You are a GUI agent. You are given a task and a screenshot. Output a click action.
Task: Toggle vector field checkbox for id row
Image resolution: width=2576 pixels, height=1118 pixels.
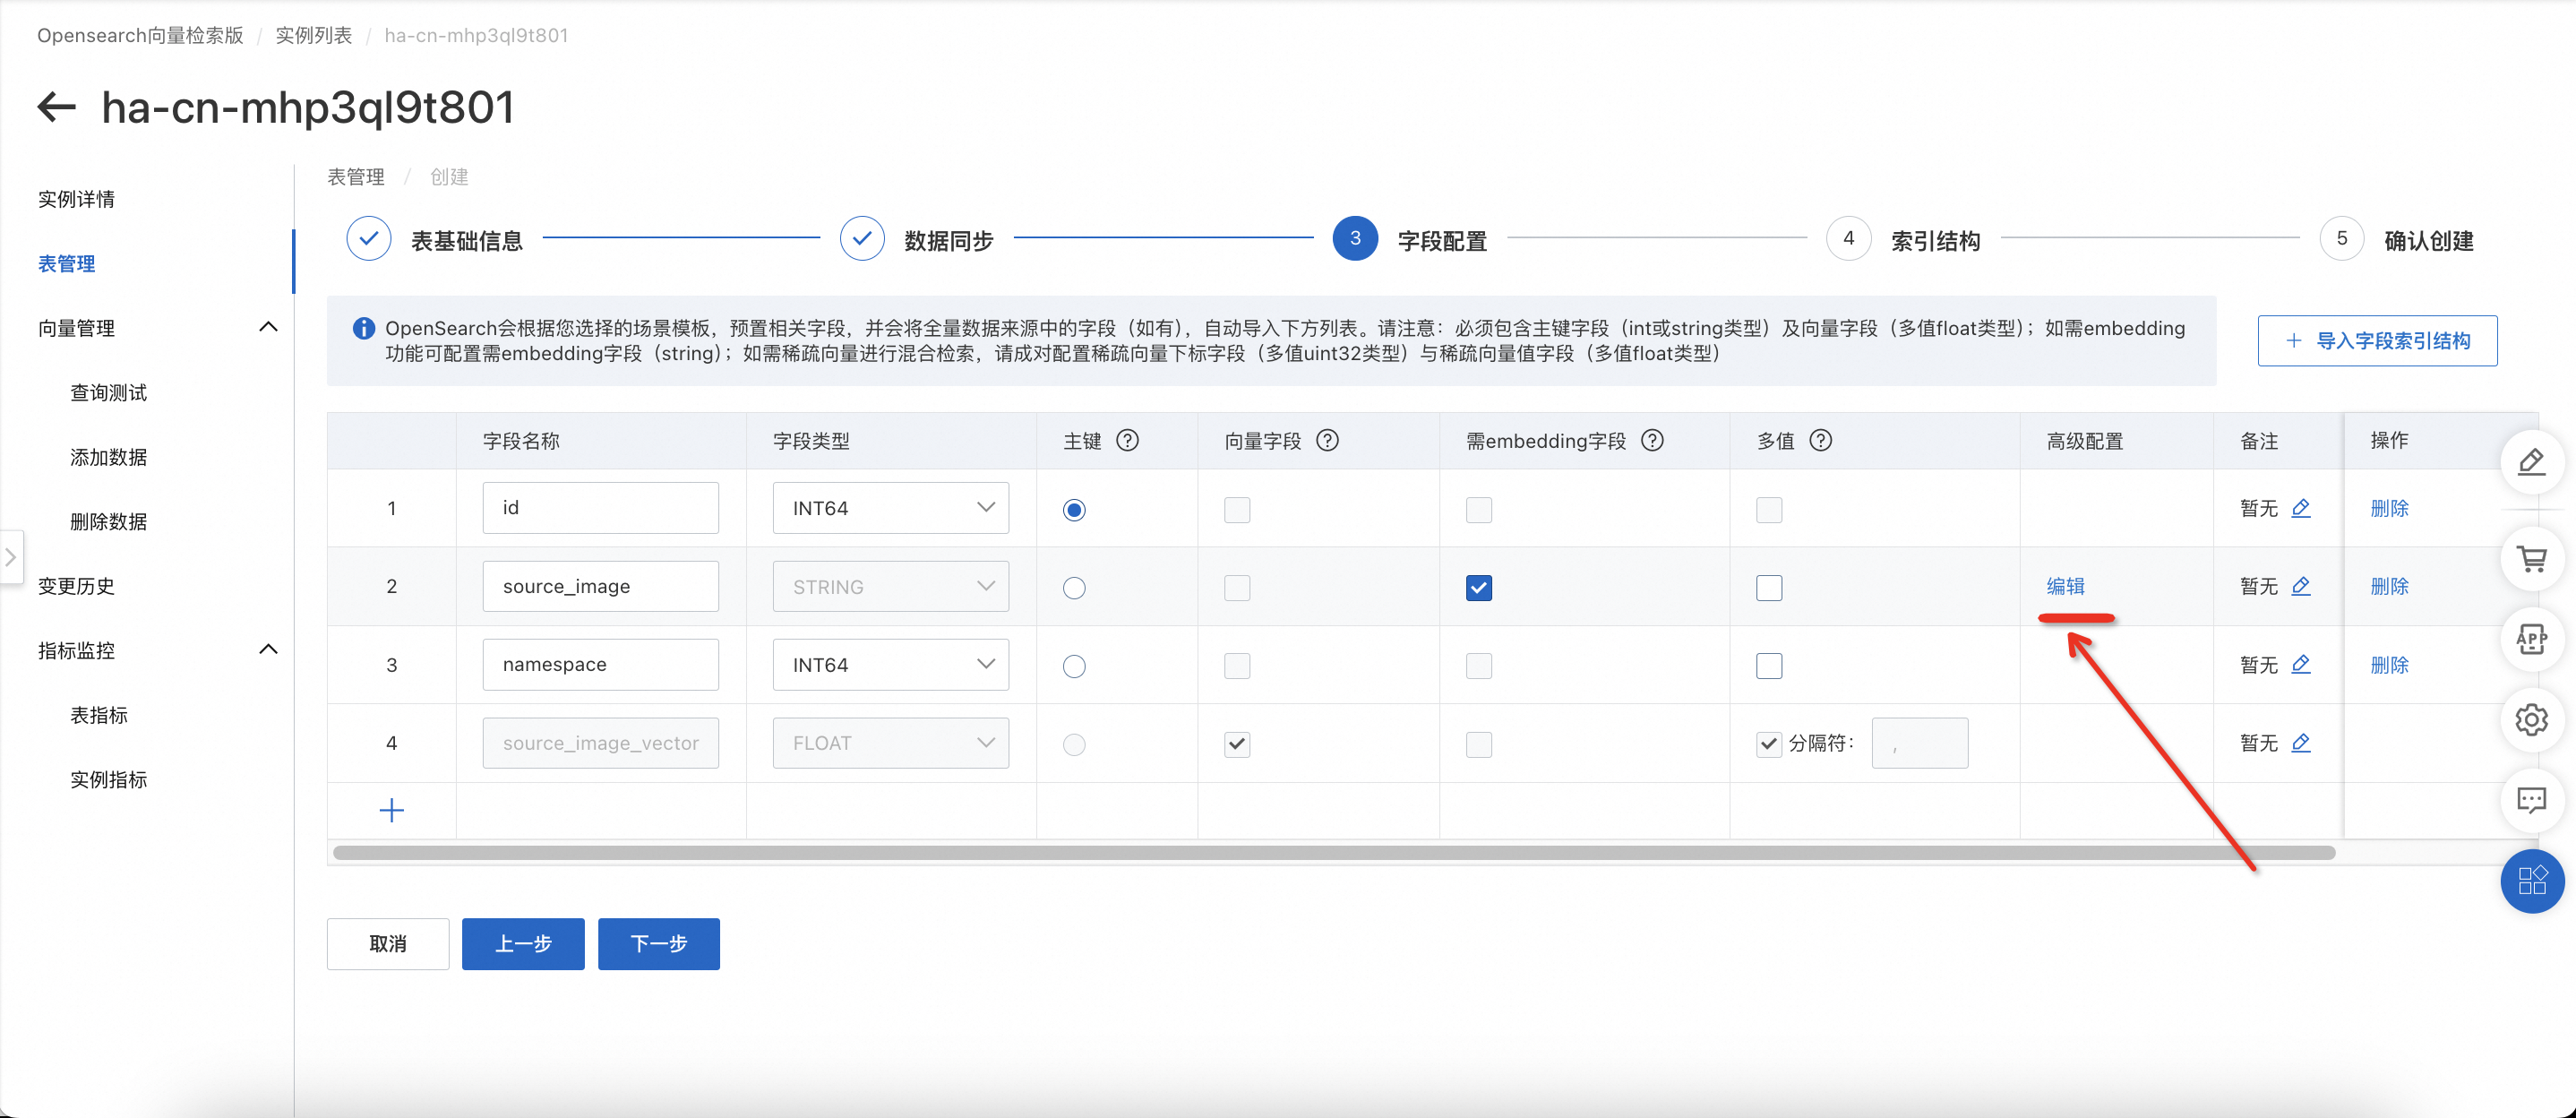(1237, 510)
